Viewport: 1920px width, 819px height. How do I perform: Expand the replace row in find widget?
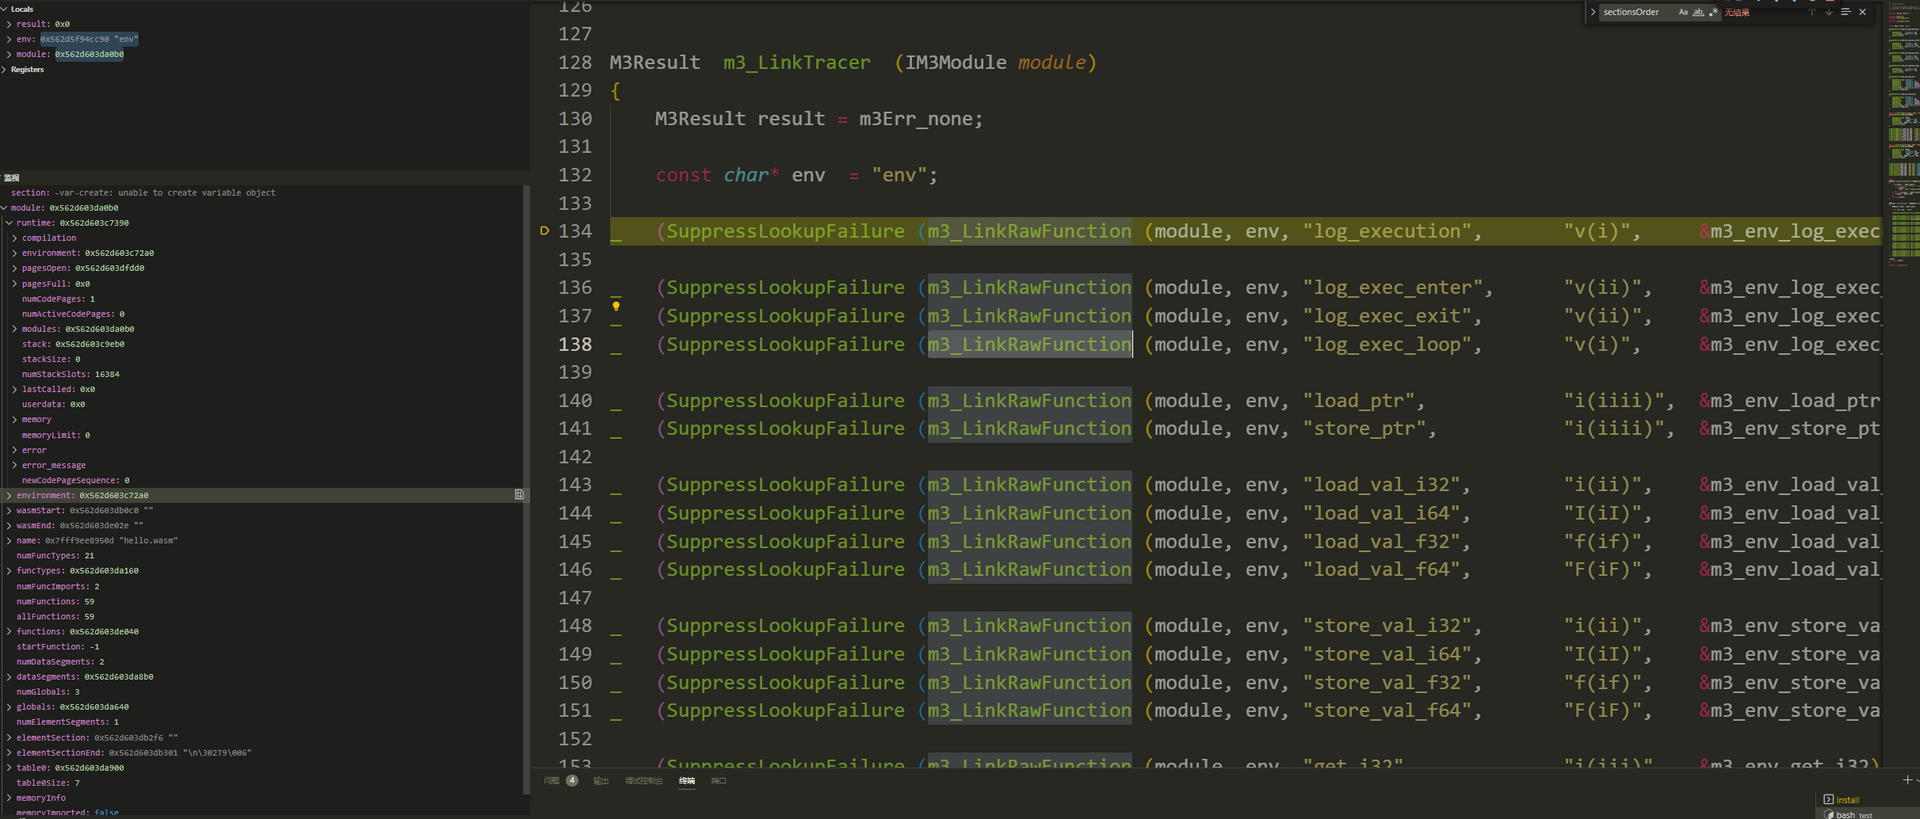coord(1592,12)
